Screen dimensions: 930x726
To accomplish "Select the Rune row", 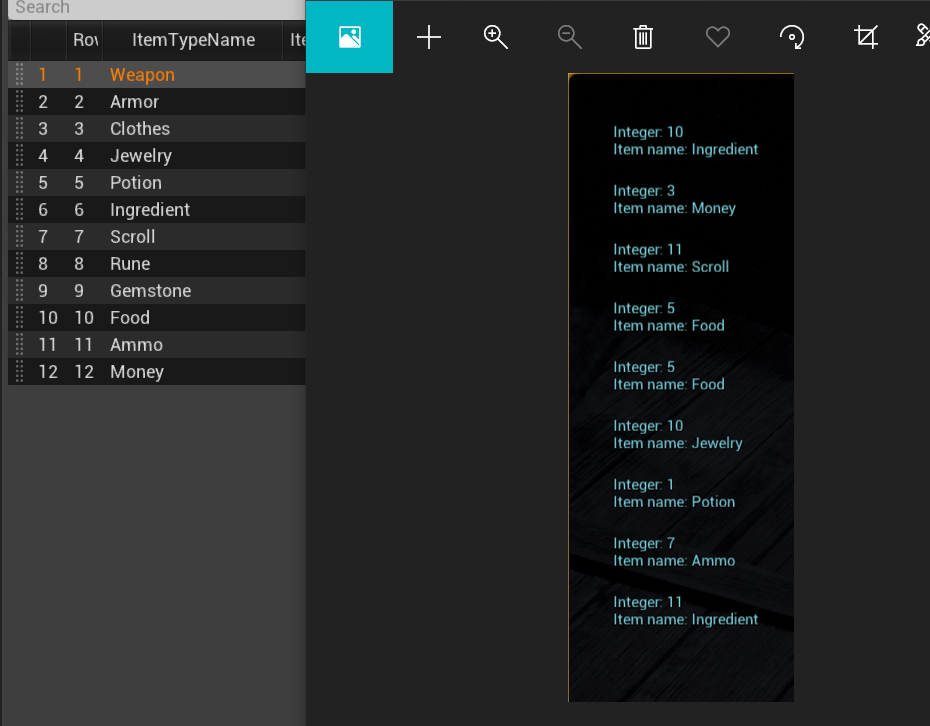I will (157, 263).
